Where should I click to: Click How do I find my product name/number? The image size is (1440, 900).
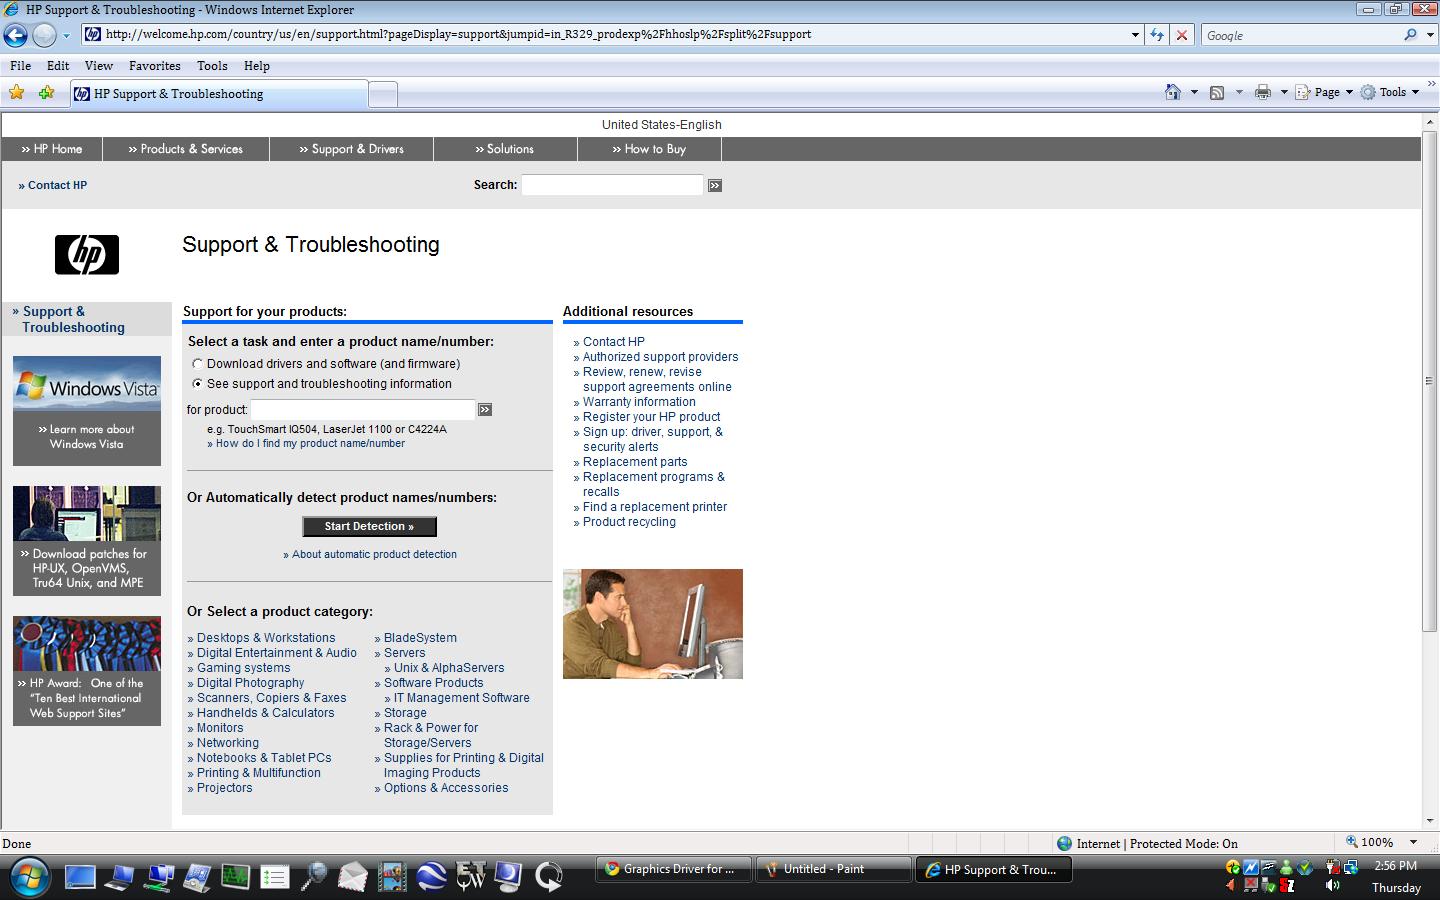point(310,443)
